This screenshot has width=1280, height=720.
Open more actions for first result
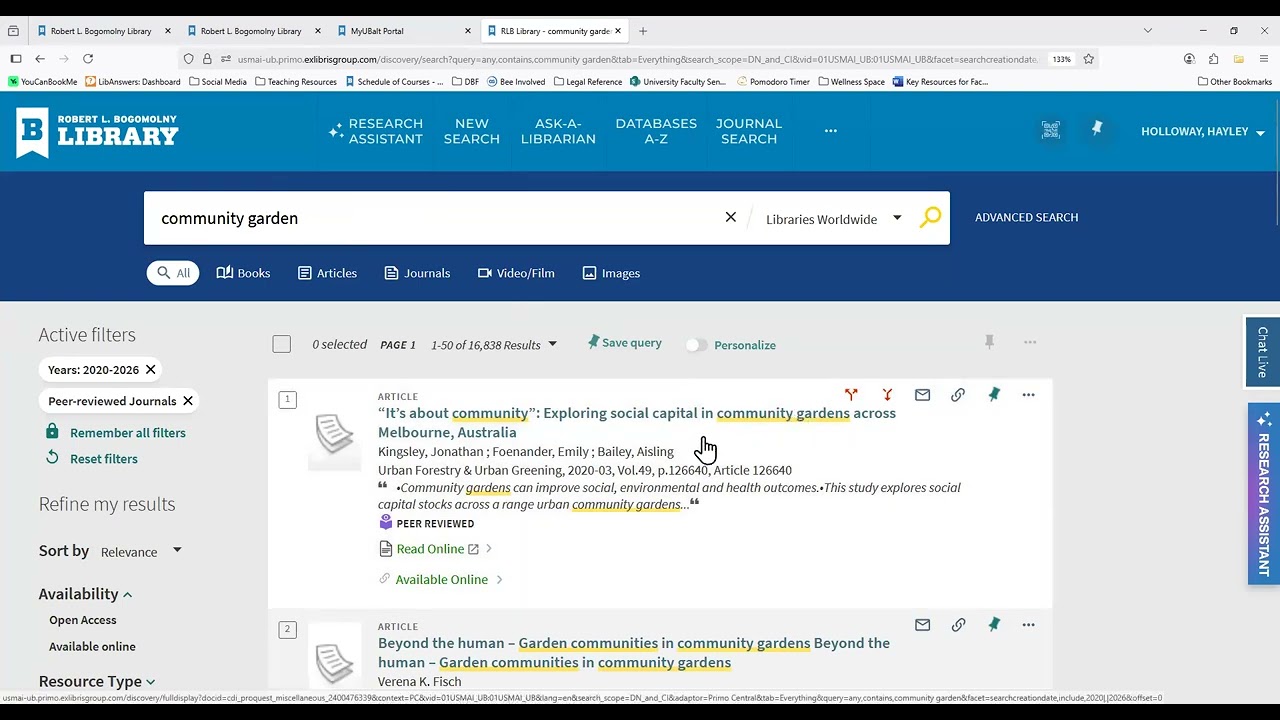pyautogui.click(x=1028, y=395)
